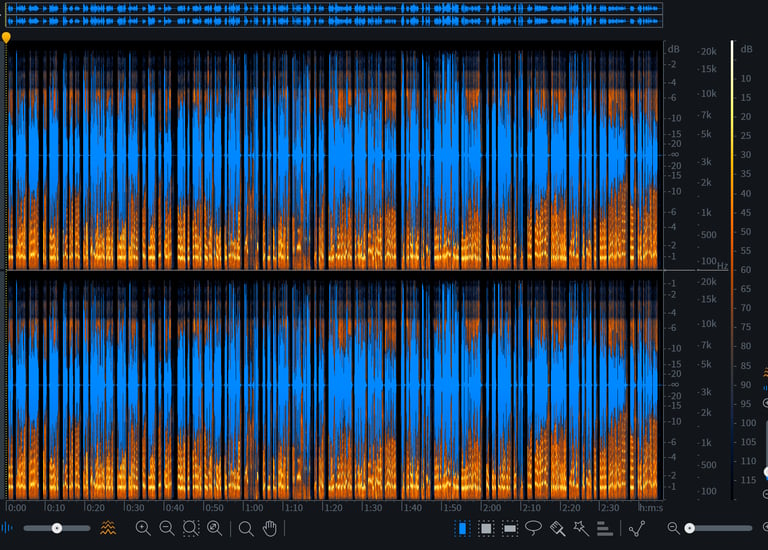Click the 0:10 time ruler label
Image resolution: width=768 pixels, height=550 pixels.
coord(56,508)
